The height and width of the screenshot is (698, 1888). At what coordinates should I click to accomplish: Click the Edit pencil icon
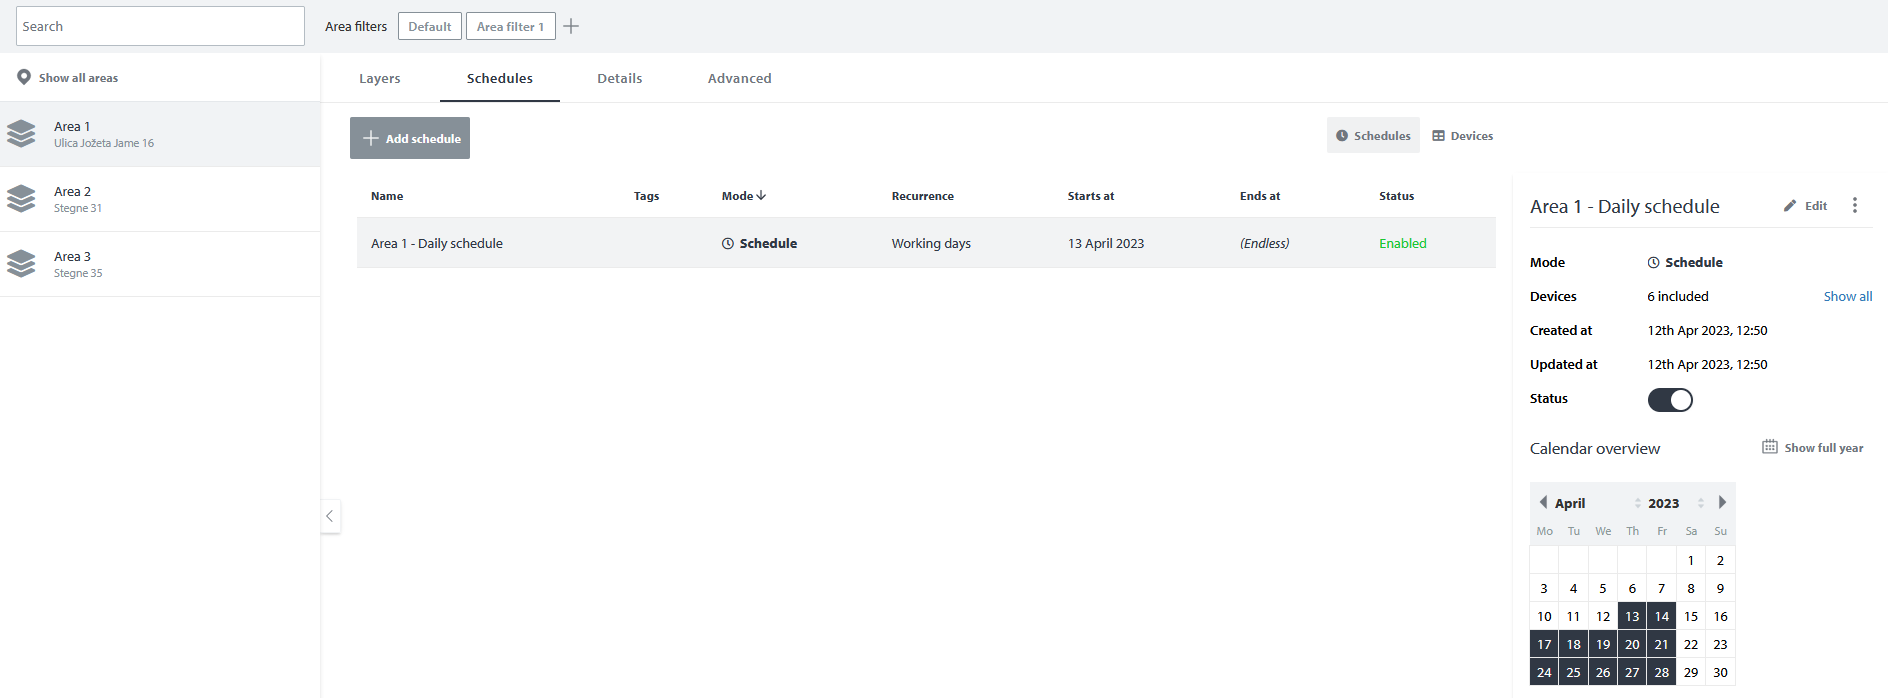coord(1790,206)
